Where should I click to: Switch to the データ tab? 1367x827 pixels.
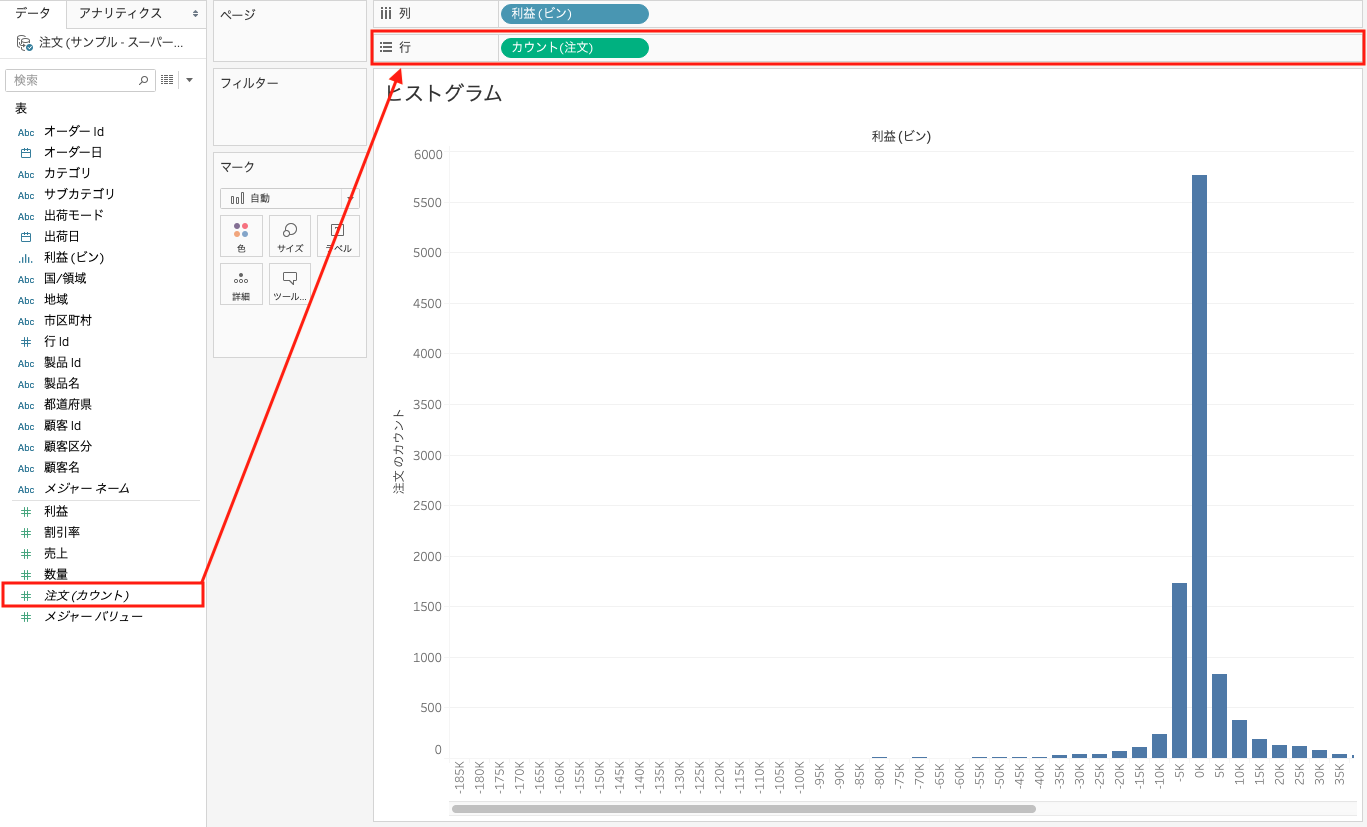(33, 13)
